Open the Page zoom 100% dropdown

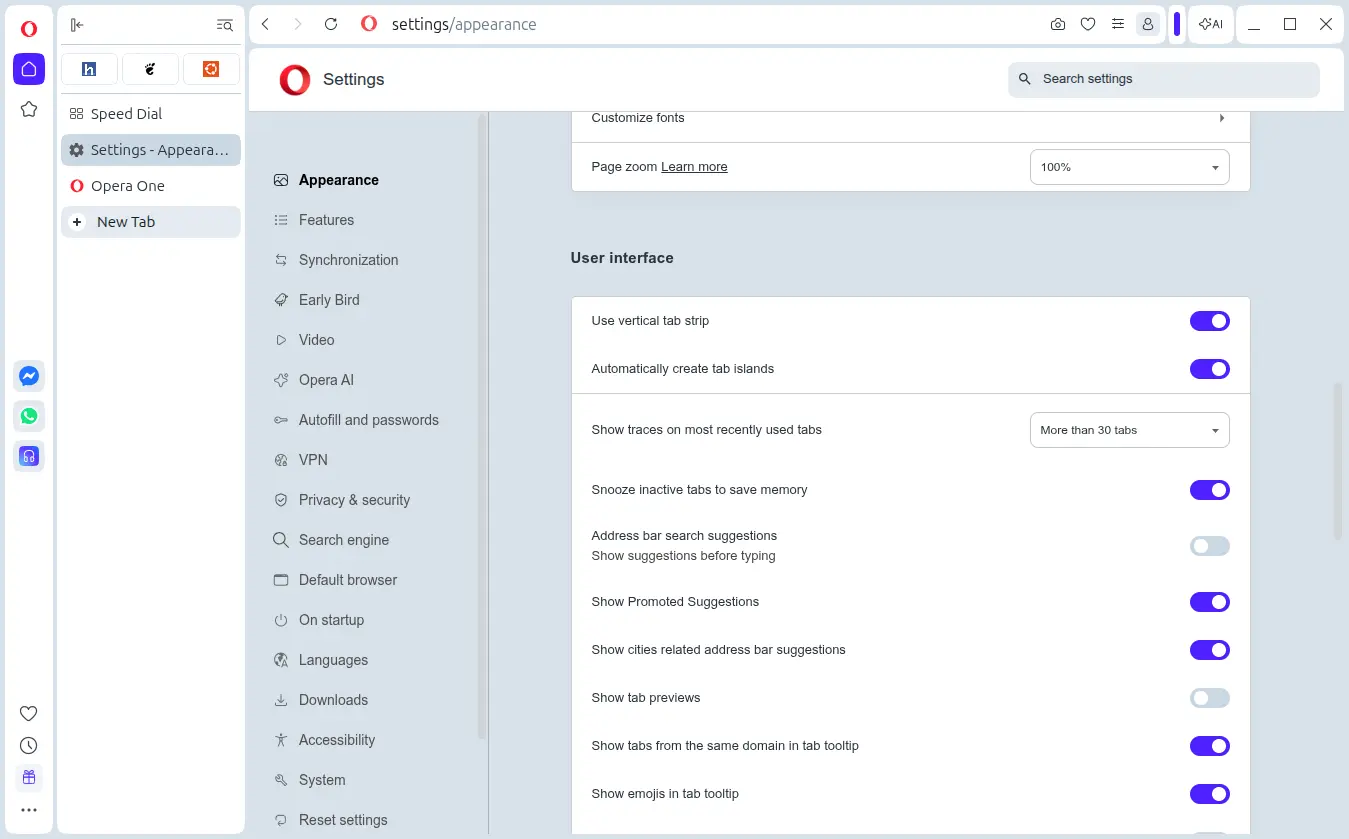click(x=1129, y=167)
